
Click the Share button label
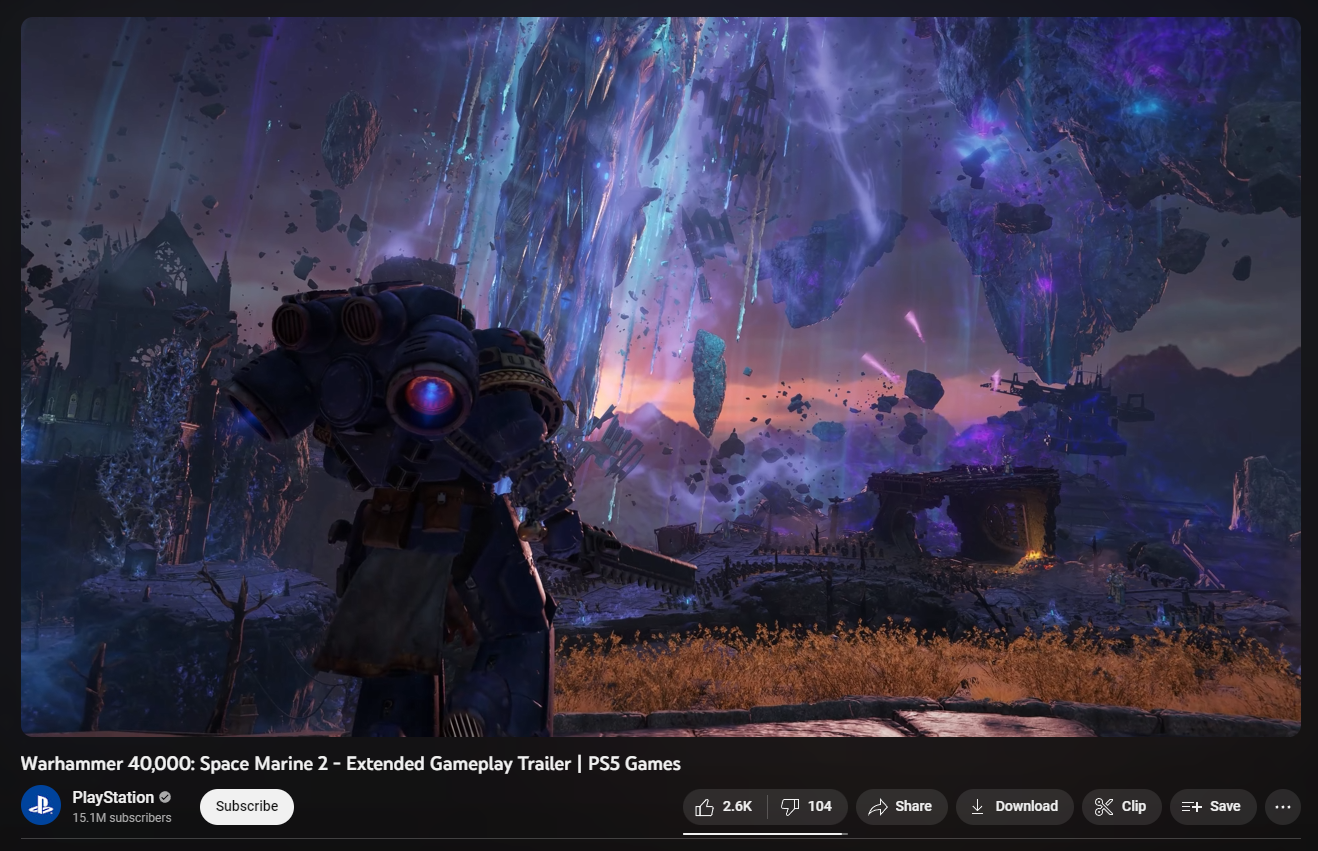click(x=911, y=806)
